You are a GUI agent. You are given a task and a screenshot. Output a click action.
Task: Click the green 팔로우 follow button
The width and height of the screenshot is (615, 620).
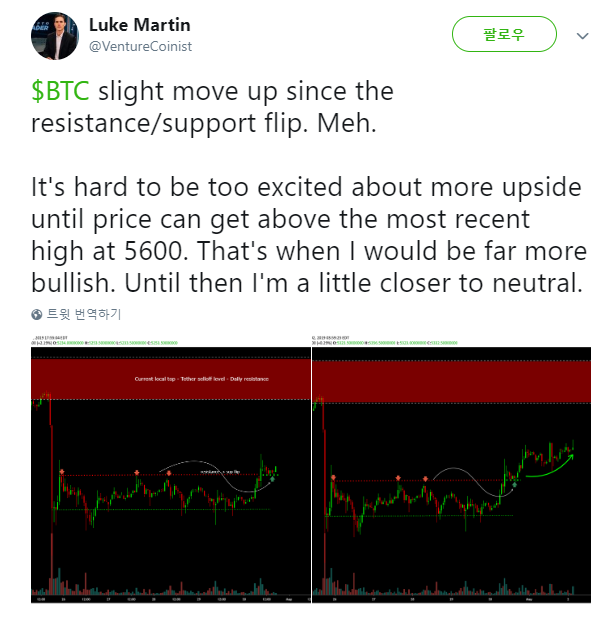point(504,34)
